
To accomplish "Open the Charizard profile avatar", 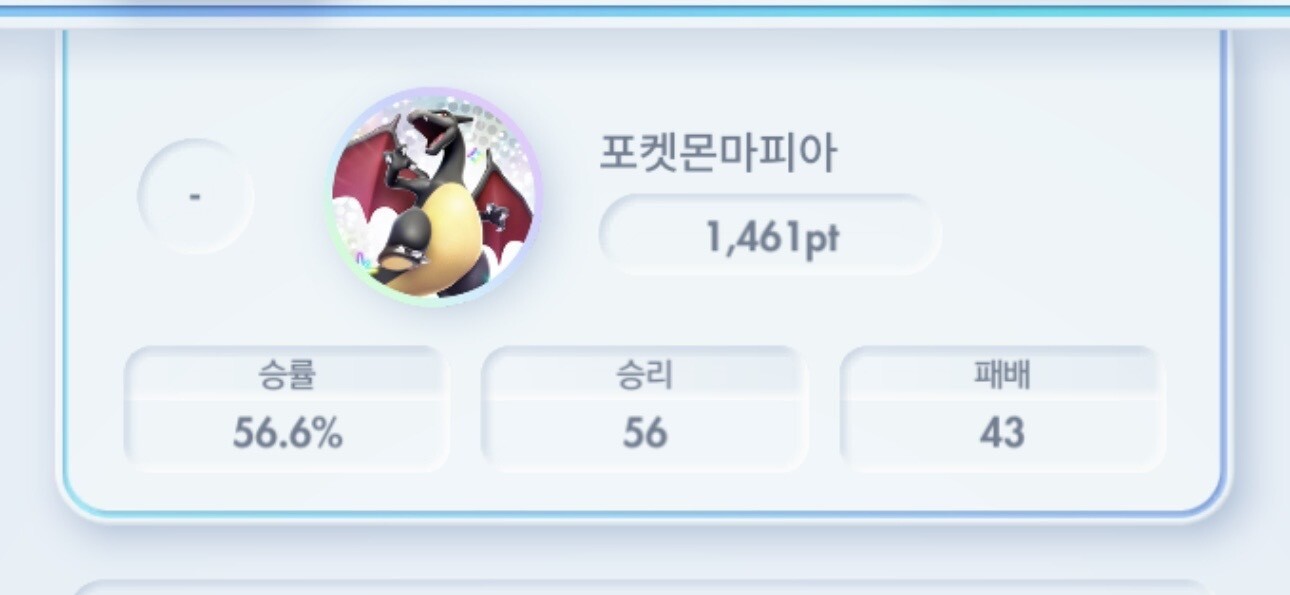I will pos(433,197).
